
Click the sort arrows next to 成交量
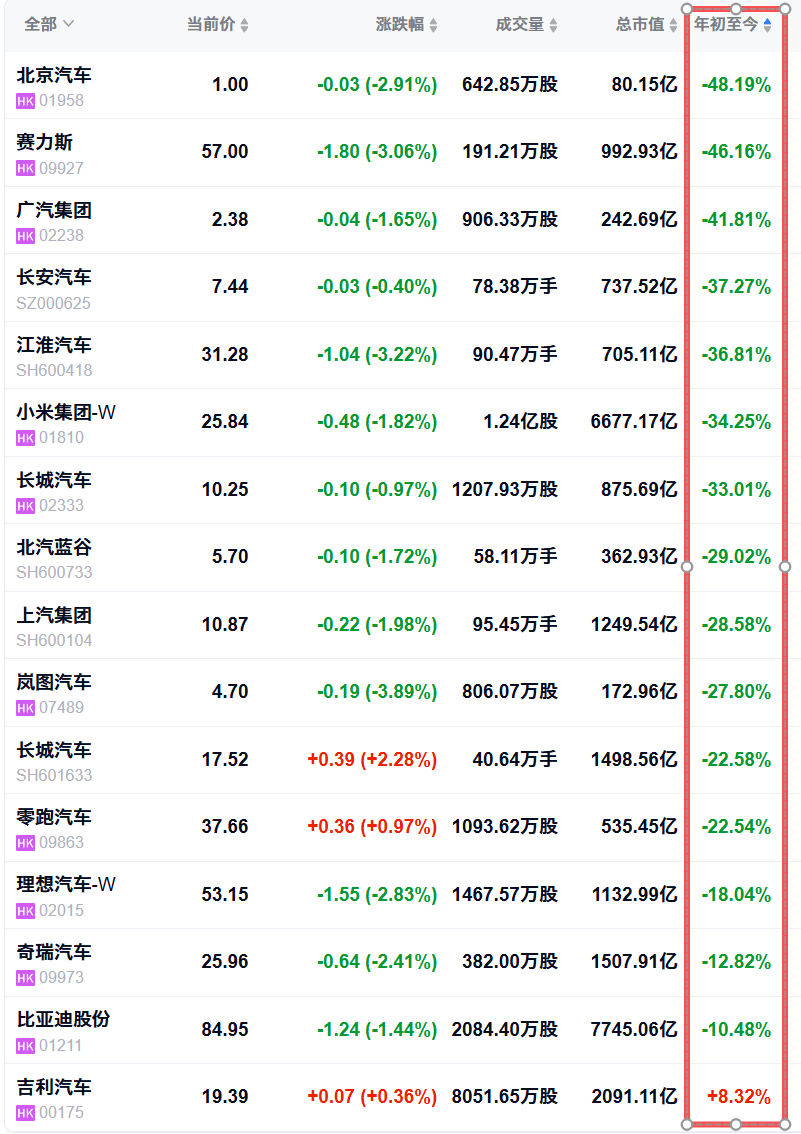tap(553, 25)
